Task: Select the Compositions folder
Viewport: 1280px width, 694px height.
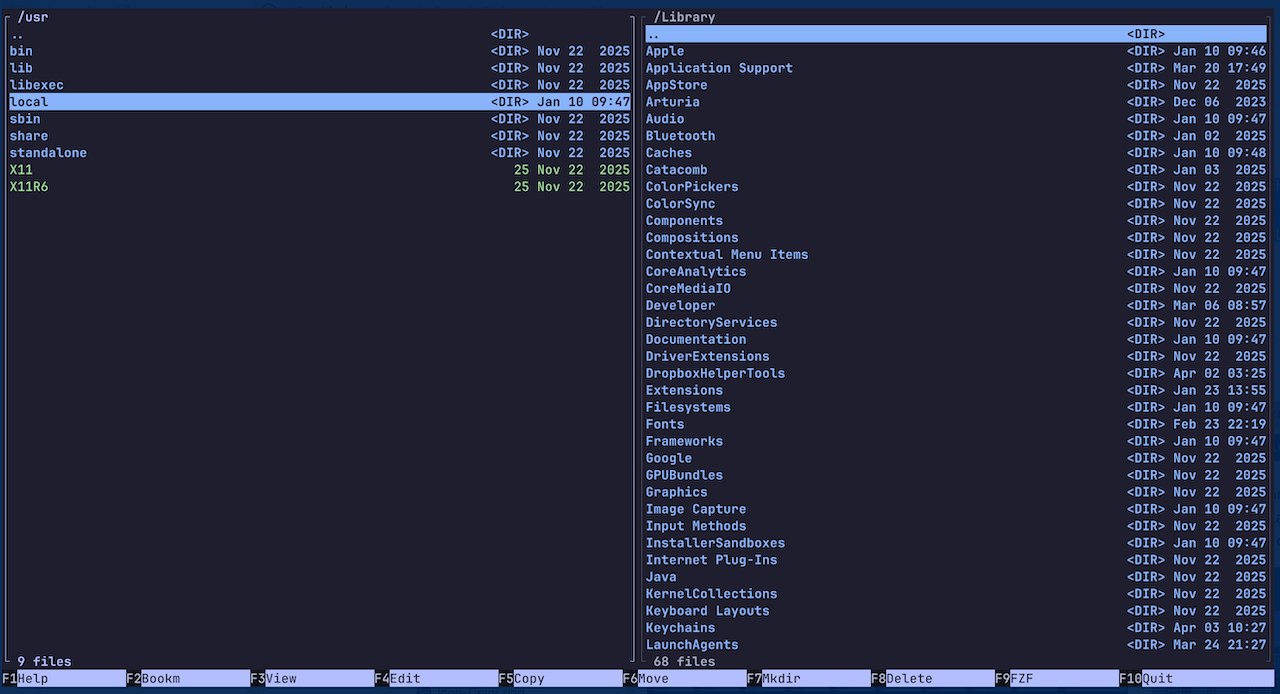Action: (x=956, y=238)
